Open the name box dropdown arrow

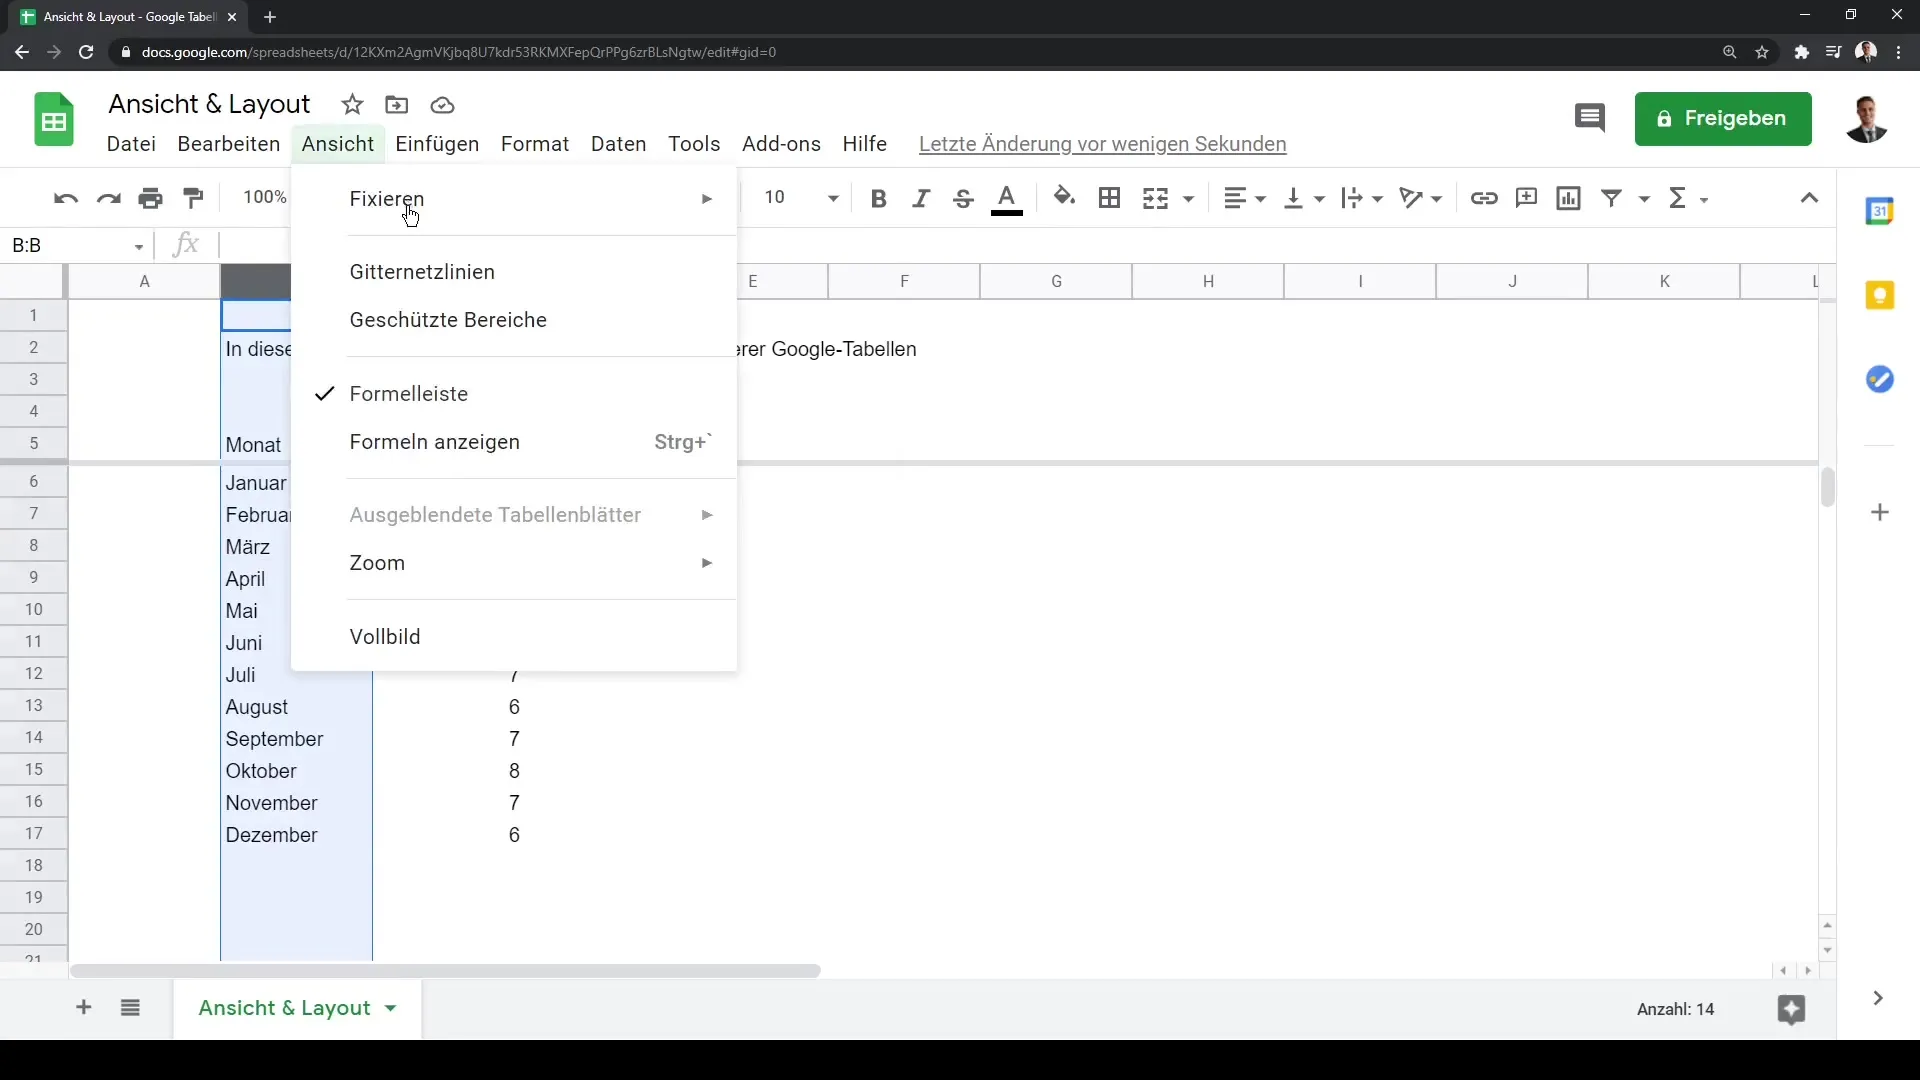pyautogui.click(x=139, y=246)
